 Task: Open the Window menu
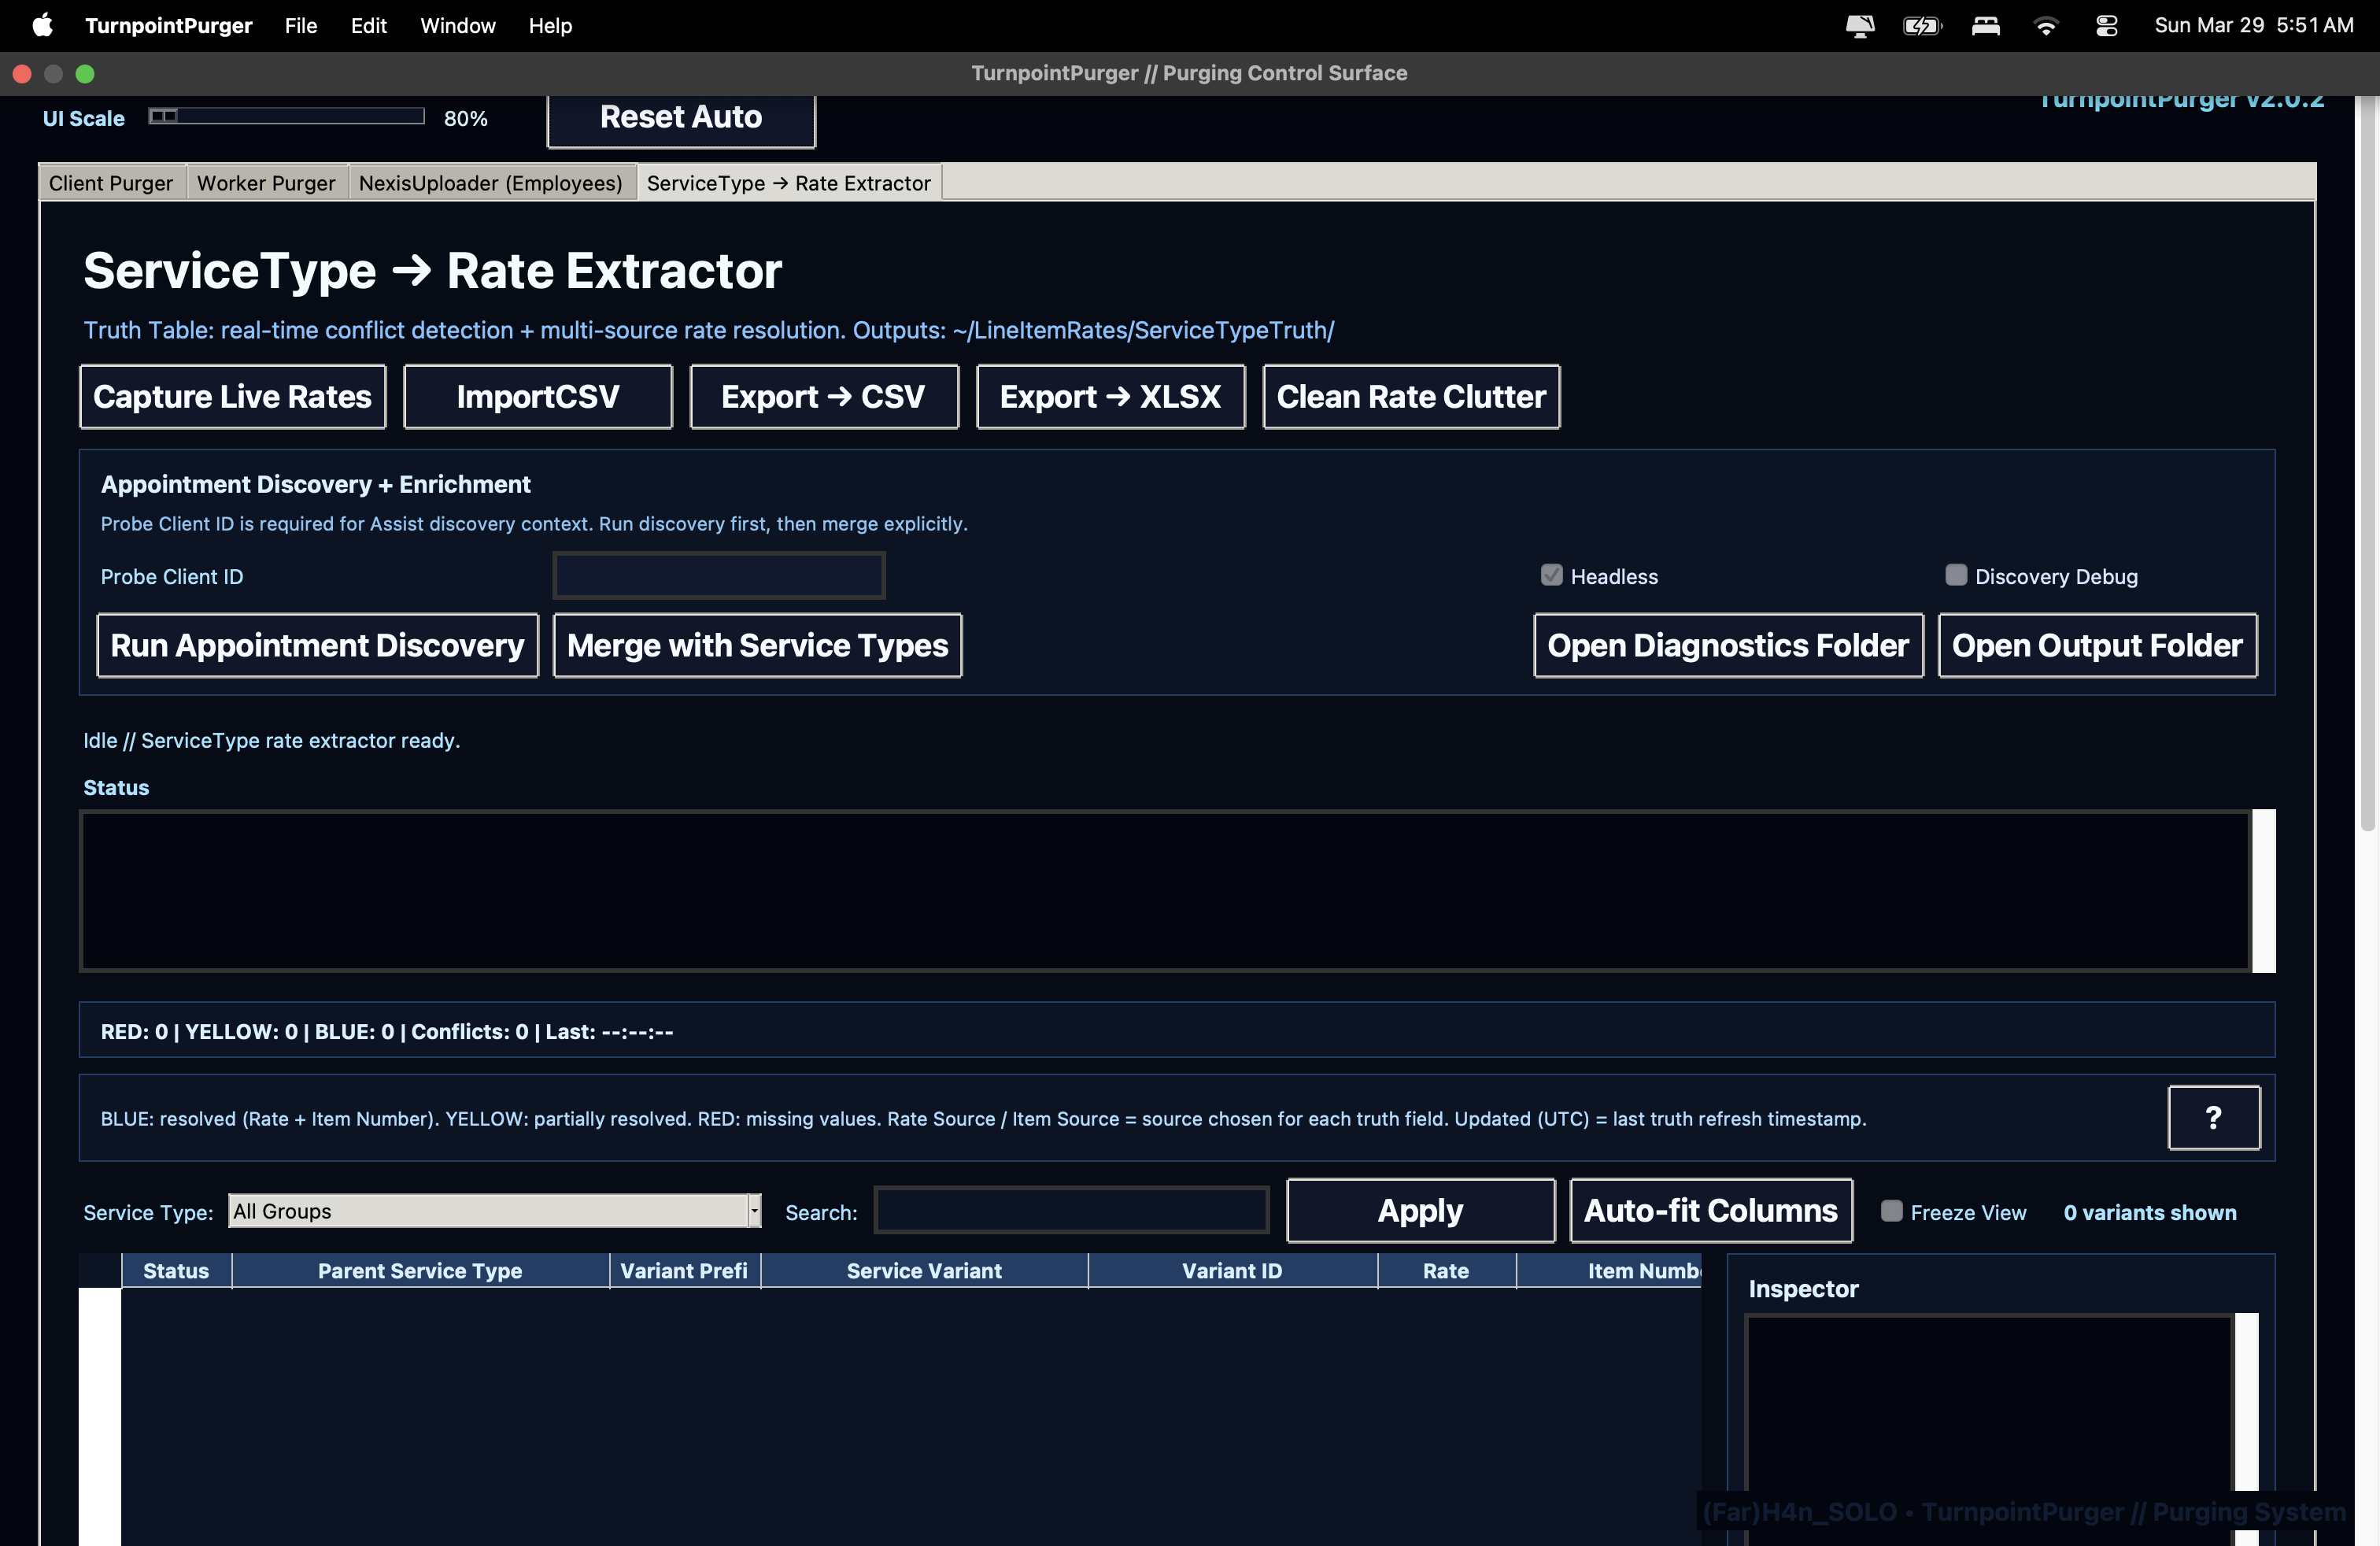click(x=457, y=26)
